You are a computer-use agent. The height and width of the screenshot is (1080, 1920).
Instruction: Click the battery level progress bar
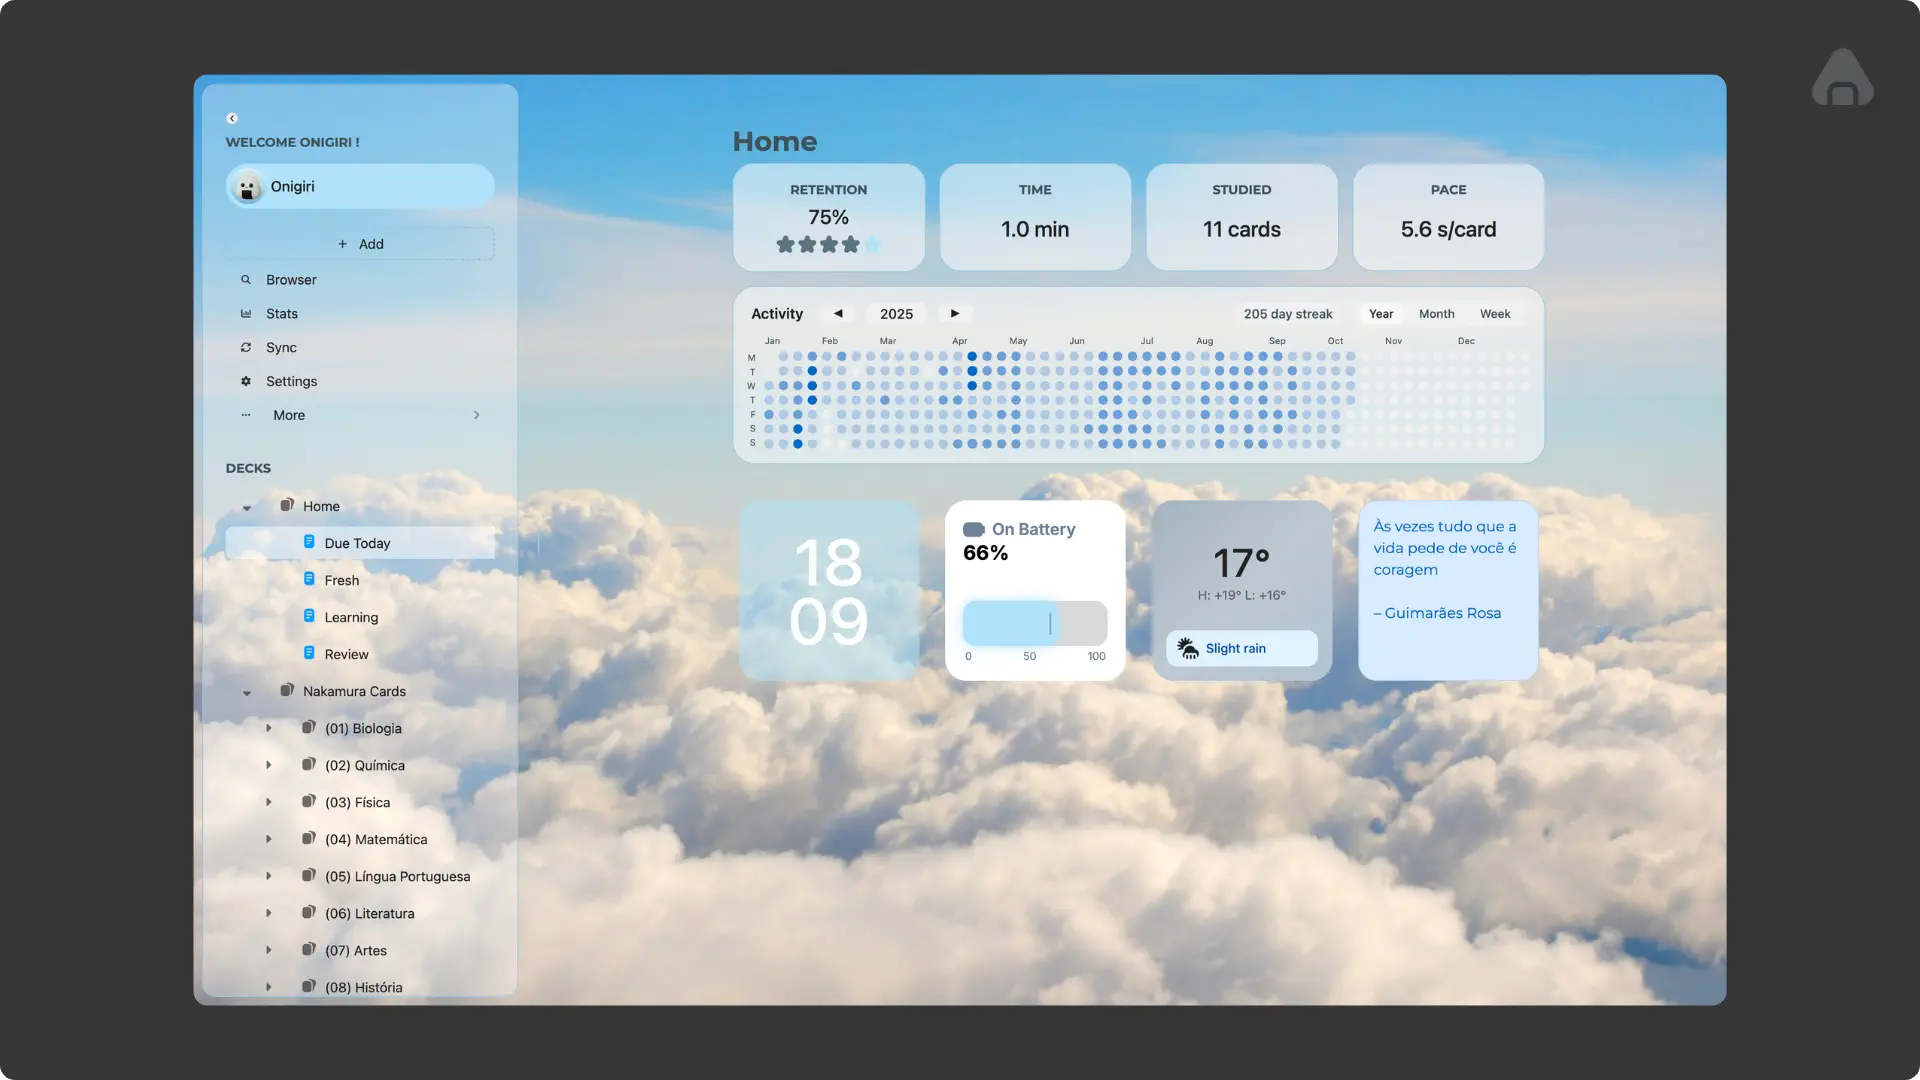point(1035,623)
